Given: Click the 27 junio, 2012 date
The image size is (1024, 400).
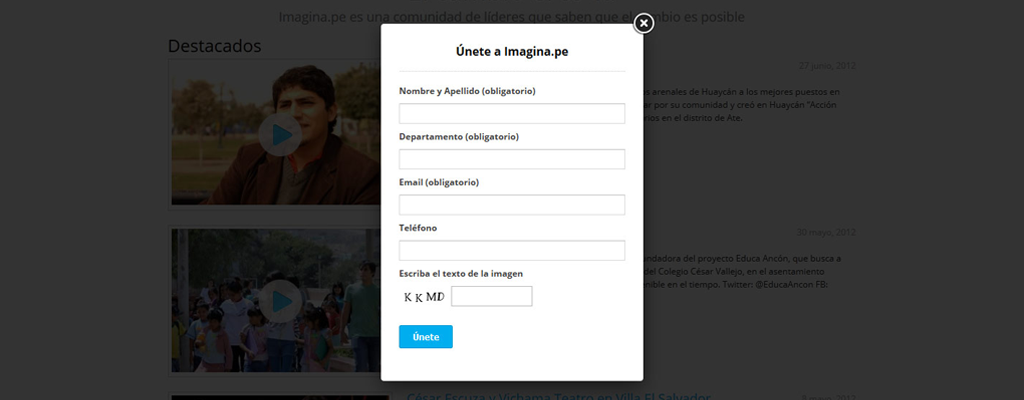Looking at the screenshot, I should [x=827, y=65].
